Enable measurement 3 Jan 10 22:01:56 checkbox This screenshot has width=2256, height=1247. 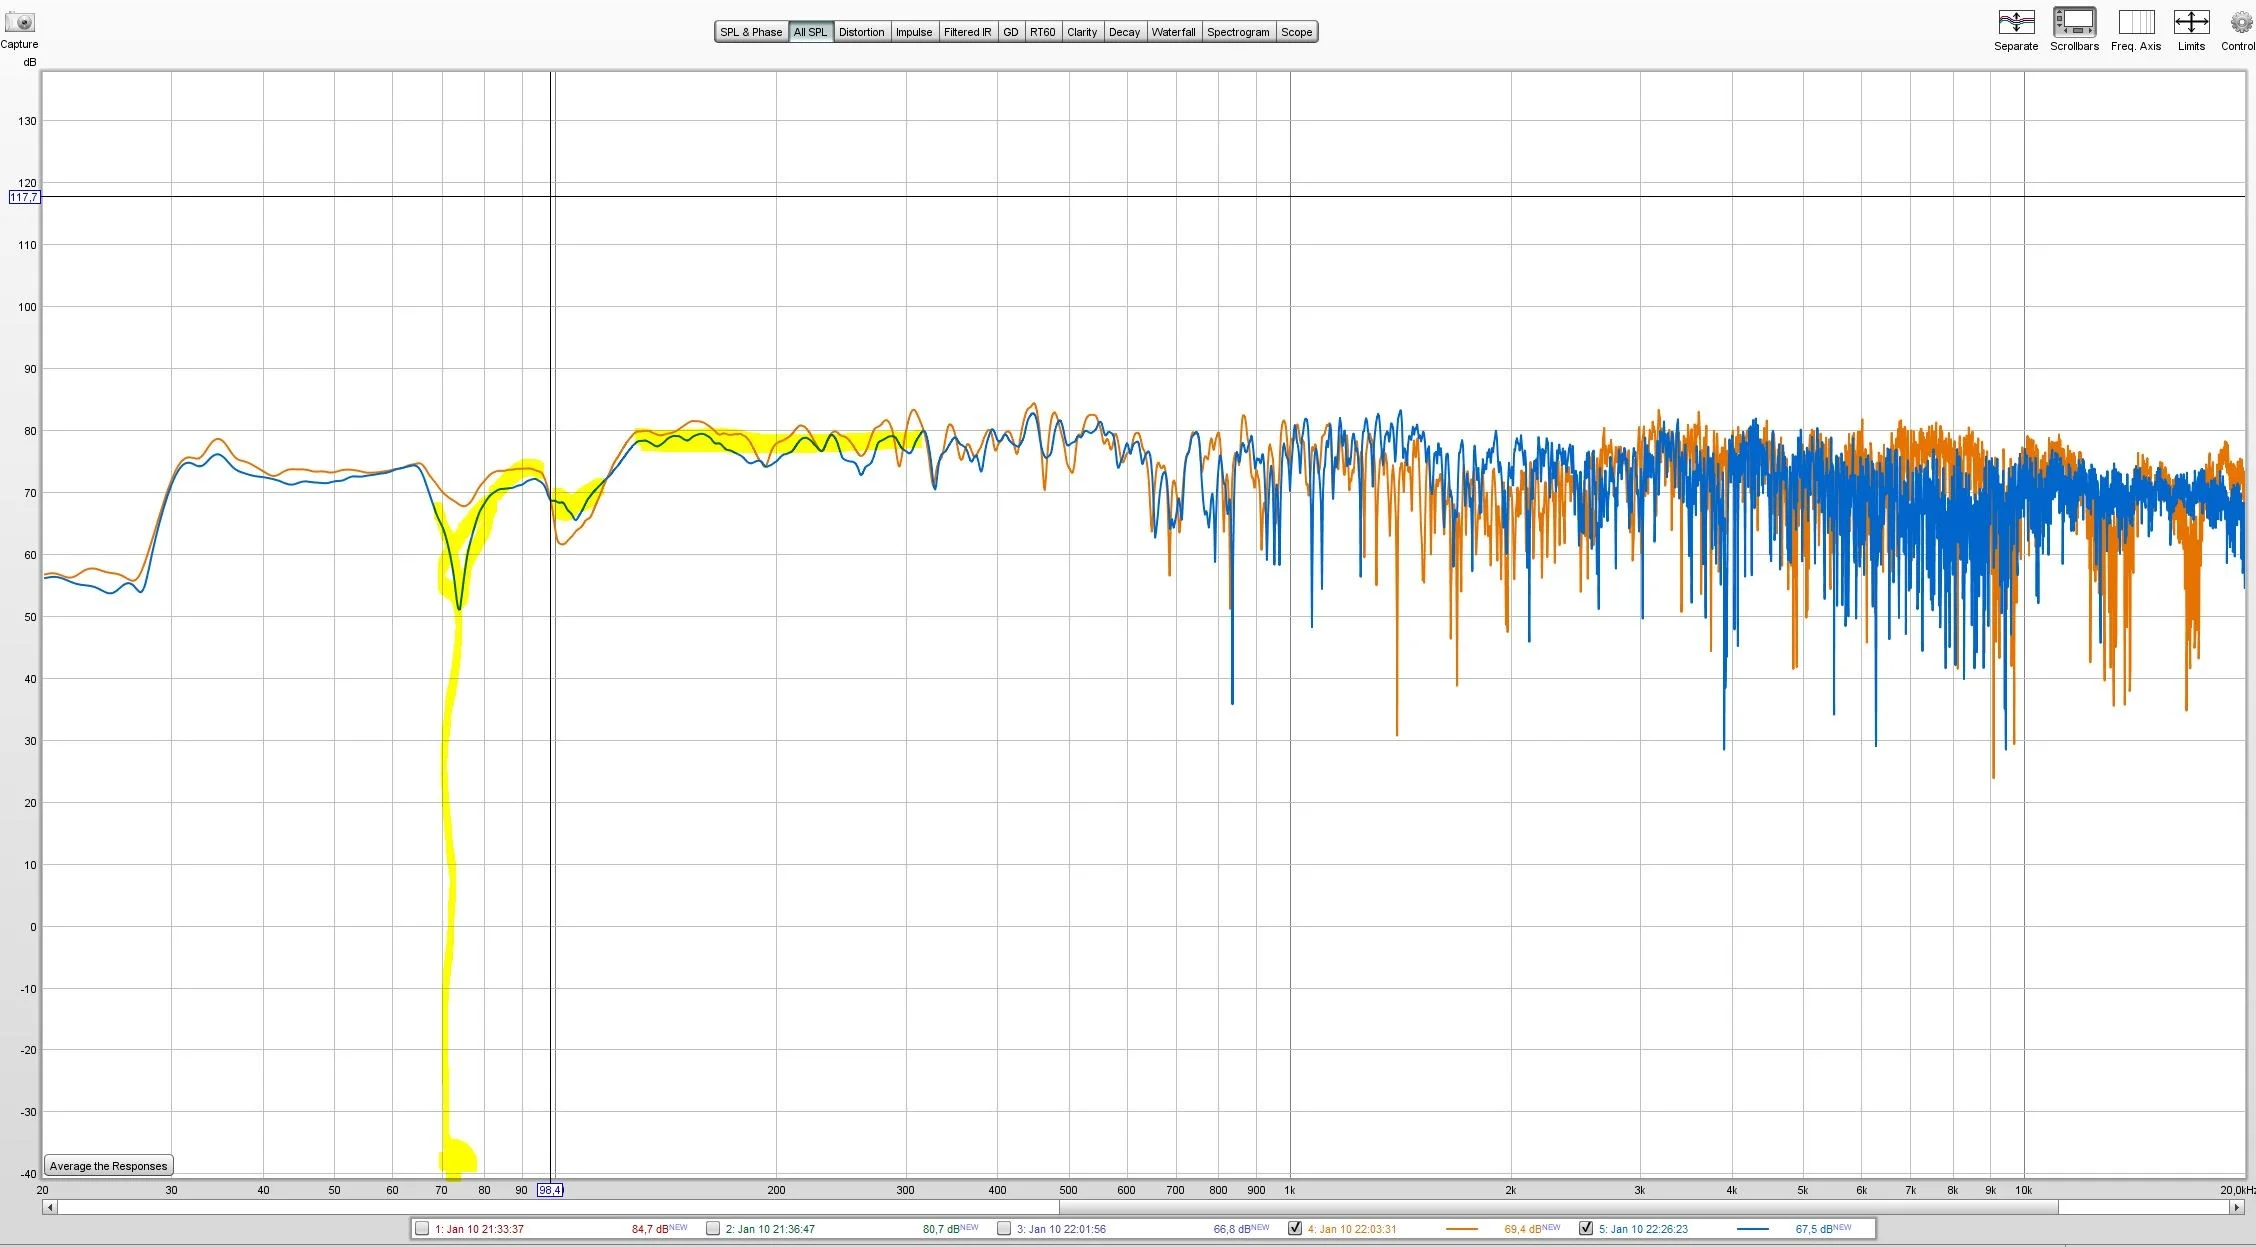point(1004,1228)
